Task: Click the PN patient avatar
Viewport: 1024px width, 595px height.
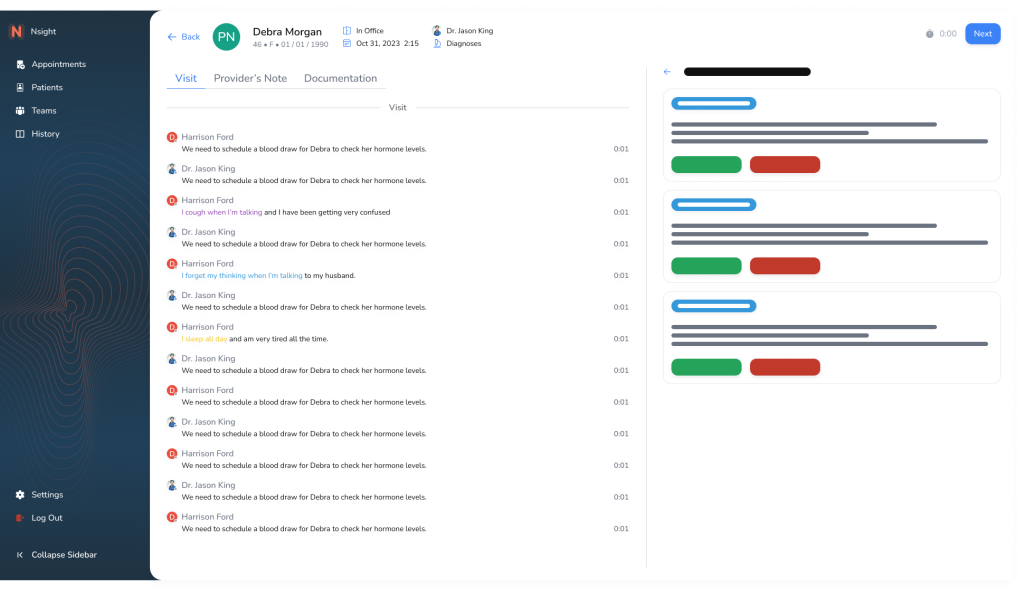Action: [x=226, y=37]
